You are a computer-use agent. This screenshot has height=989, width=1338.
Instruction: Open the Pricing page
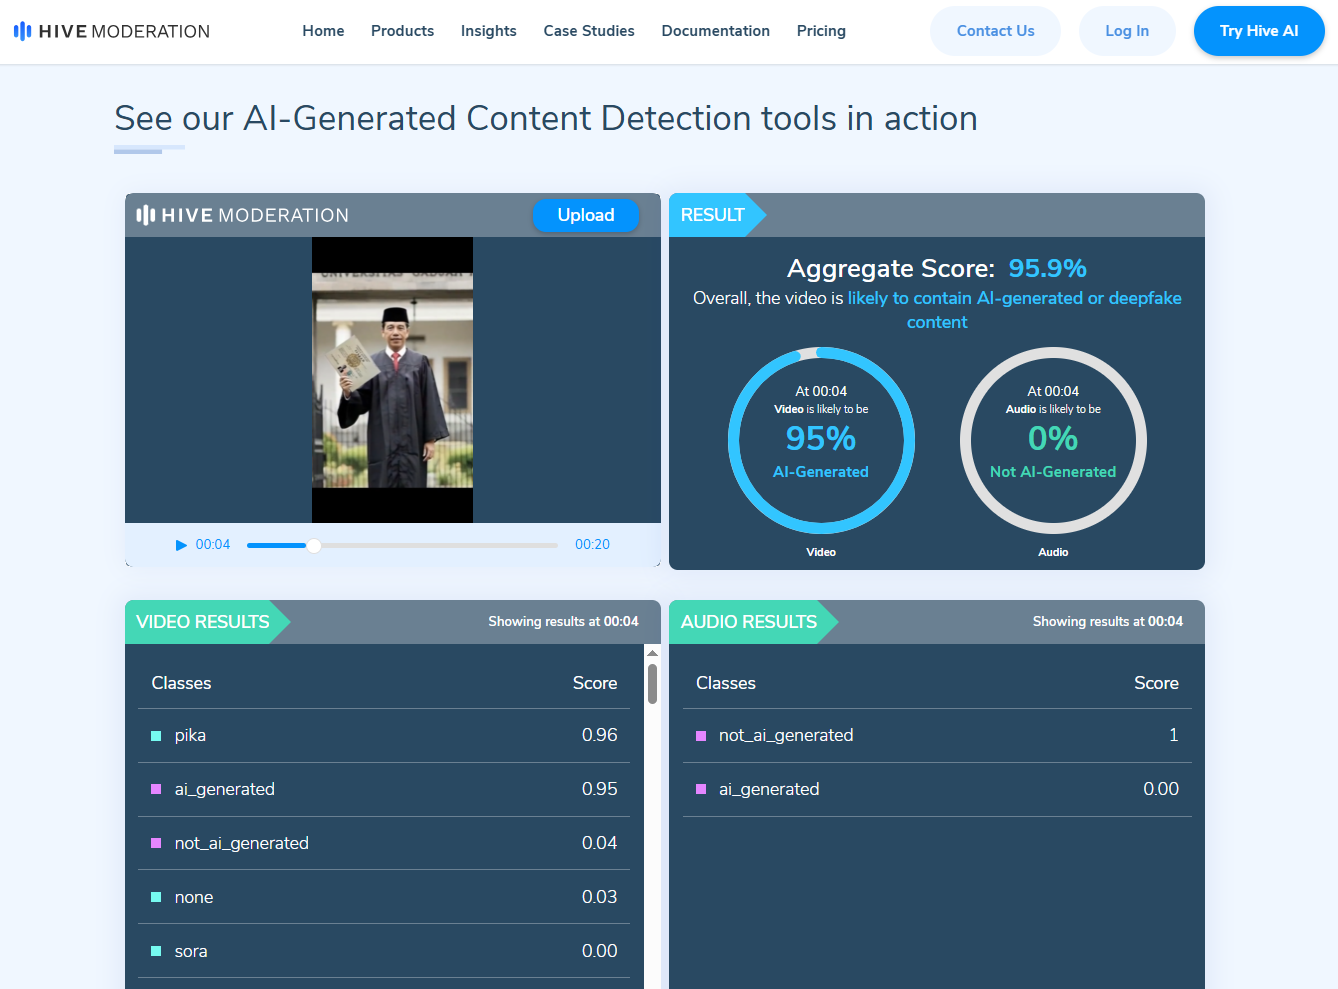coord(821,31)
